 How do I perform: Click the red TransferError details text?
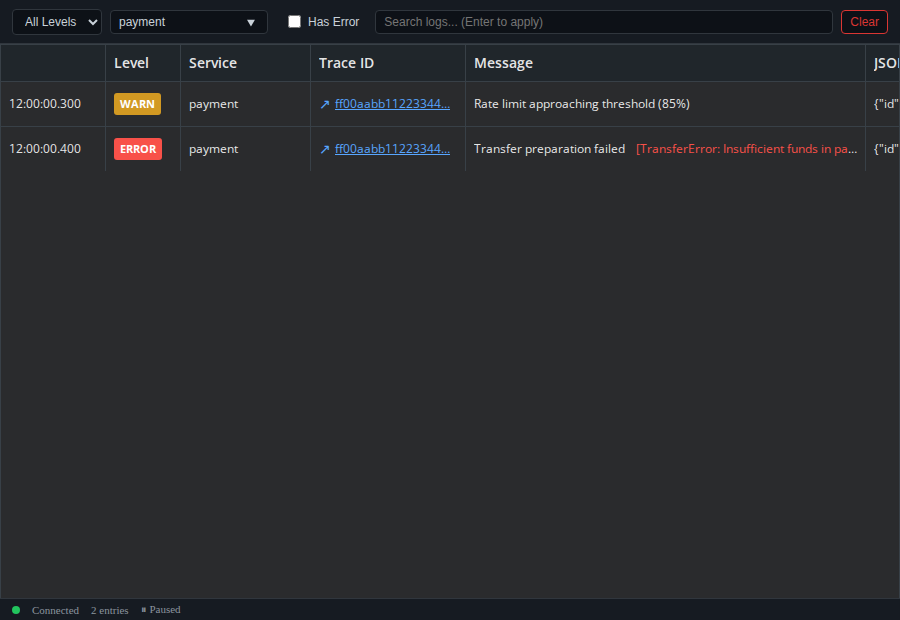pyautogui.click(x=746, y=149)
